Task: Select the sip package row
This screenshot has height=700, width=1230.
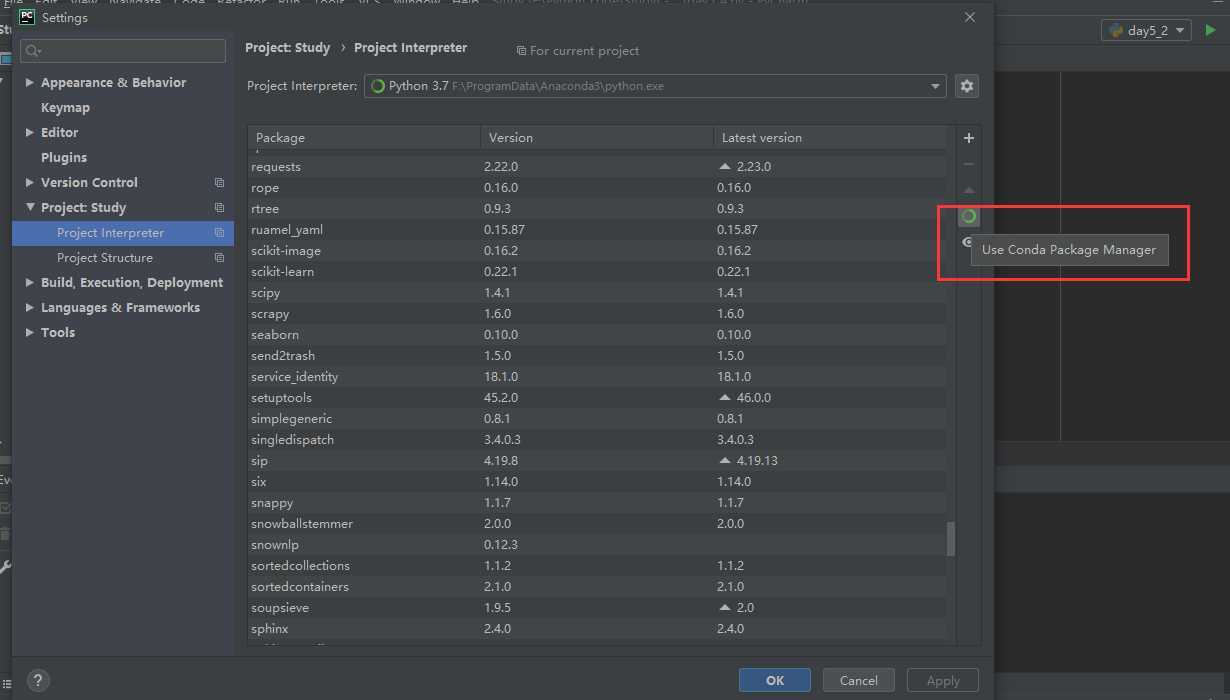Action: pyautogui.click(x=597, y=461)
